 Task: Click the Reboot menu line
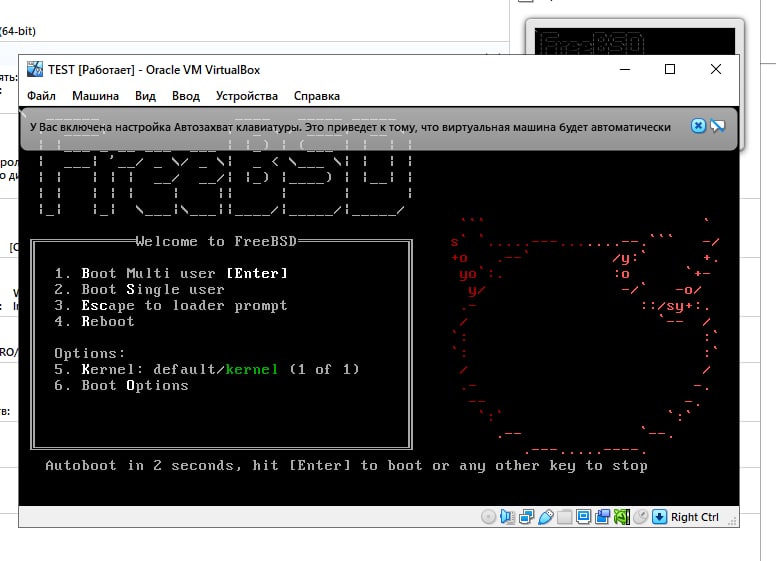(x=94, y=322)
